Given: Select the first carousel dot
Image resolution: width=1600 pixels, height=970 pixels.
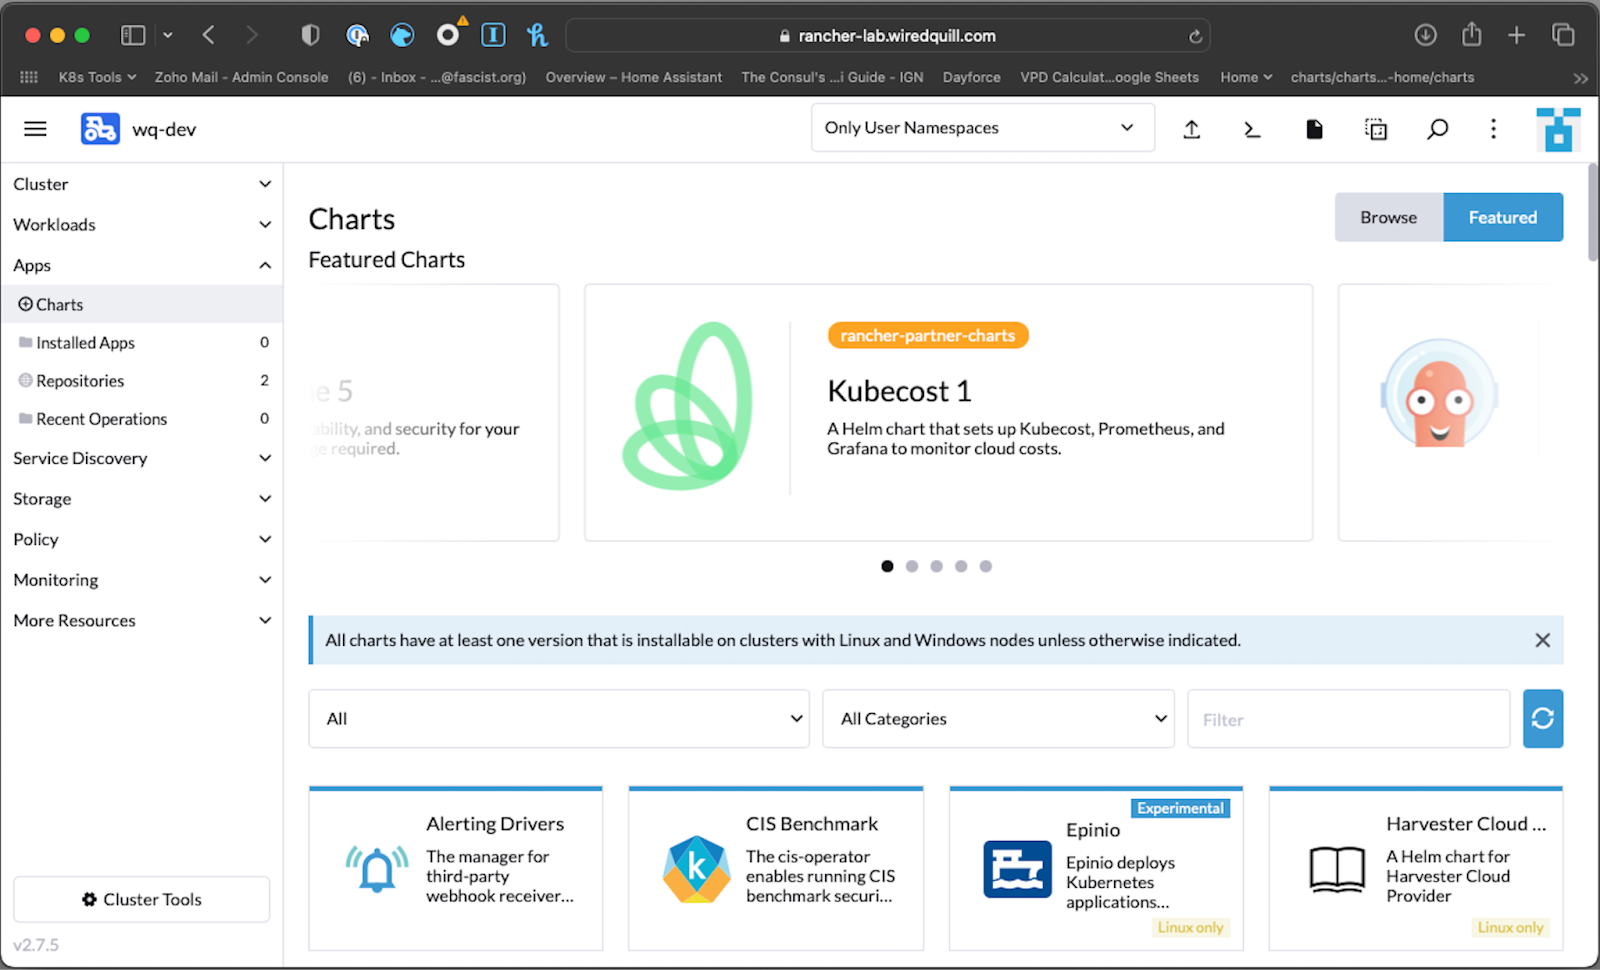Looking at the screenshot, I should coord(887,566).
